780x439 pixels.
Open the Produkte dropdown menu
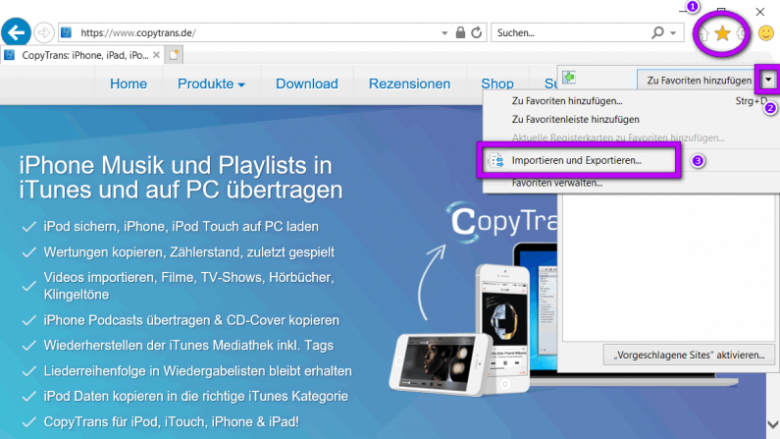tap(211, 84)
